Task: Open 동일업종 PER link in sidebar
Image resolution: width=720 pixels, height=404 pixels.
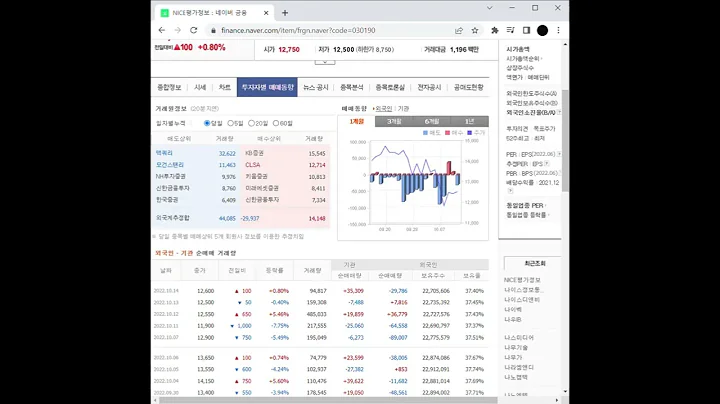Action: click(x=525, y=206)
